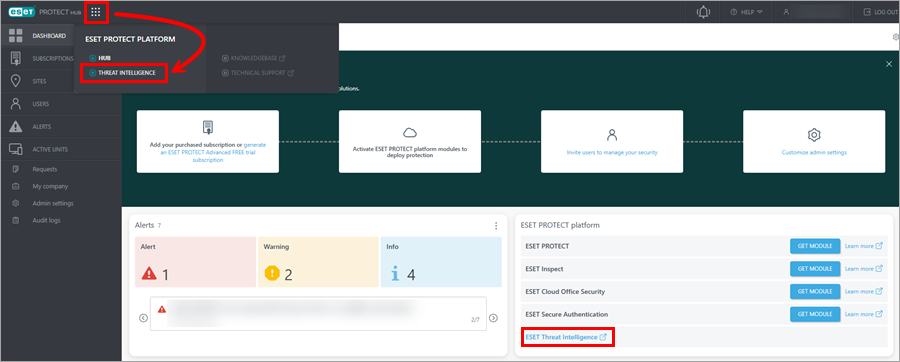Click the Subscriptions document icon
This screenshot has height=362, width=900.
(x=16, y=58)
